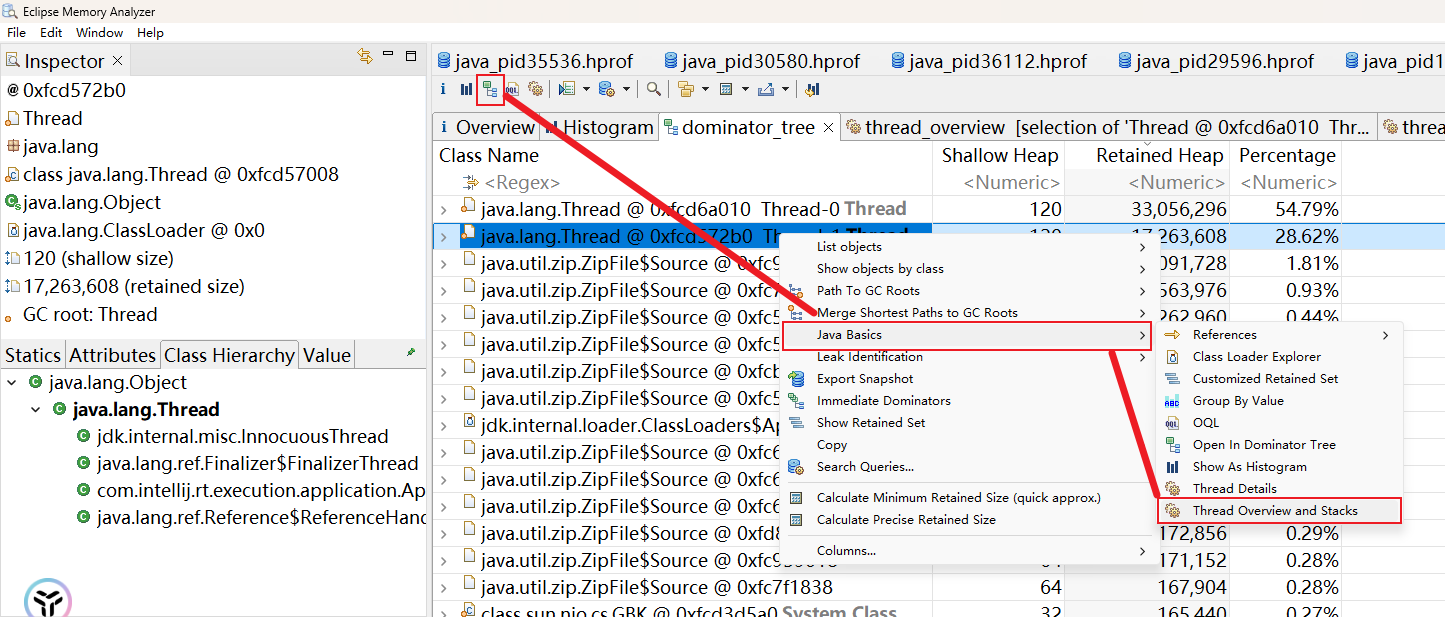Select the Value tab in Inspector
Viewport: 1445px width, 617px height.
click(327, 355)
